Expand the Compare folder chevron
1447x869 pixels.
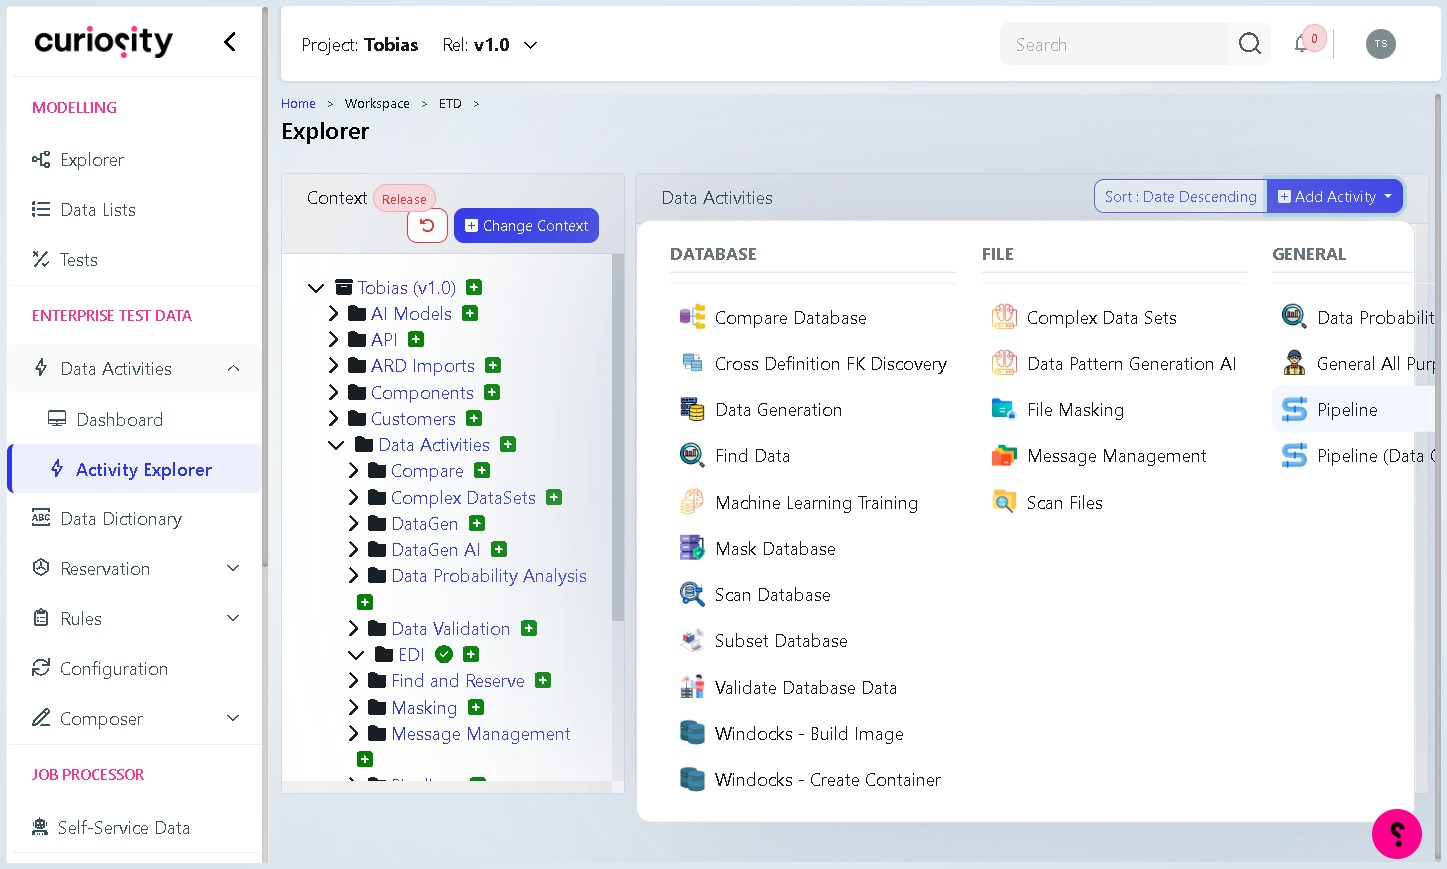coord(353,470)
